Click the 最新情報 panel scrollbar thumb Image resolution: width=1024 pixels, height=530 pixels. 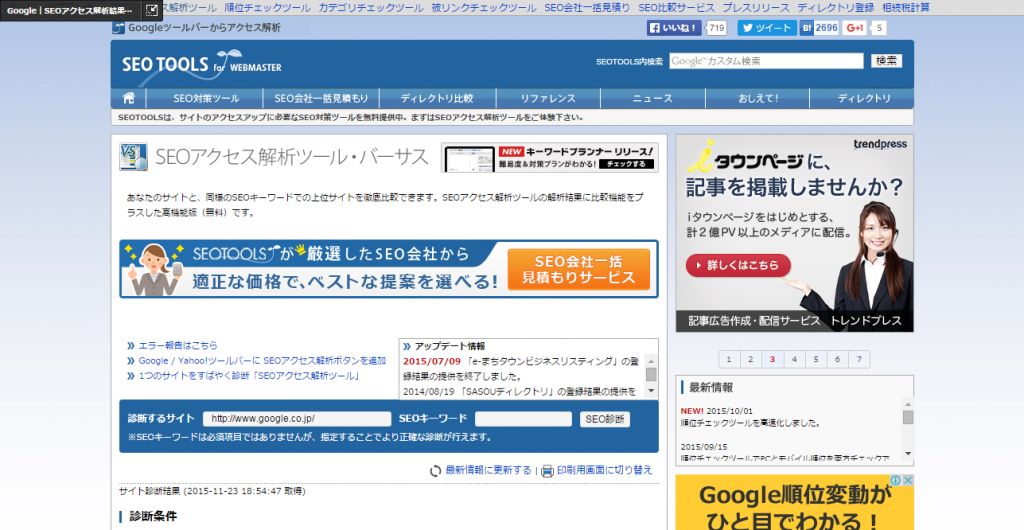(908, 417)
